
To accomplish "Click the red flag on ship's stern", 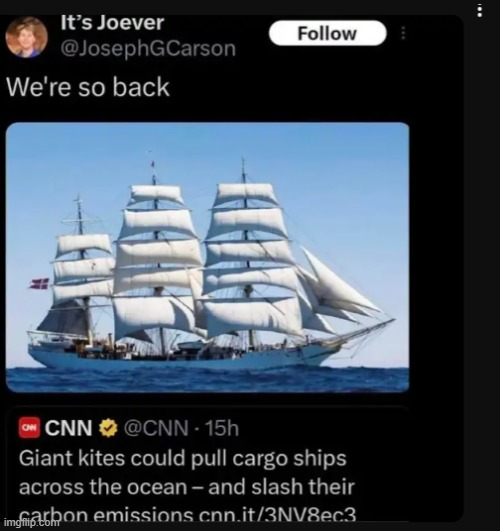I will (x=40, y=283).
